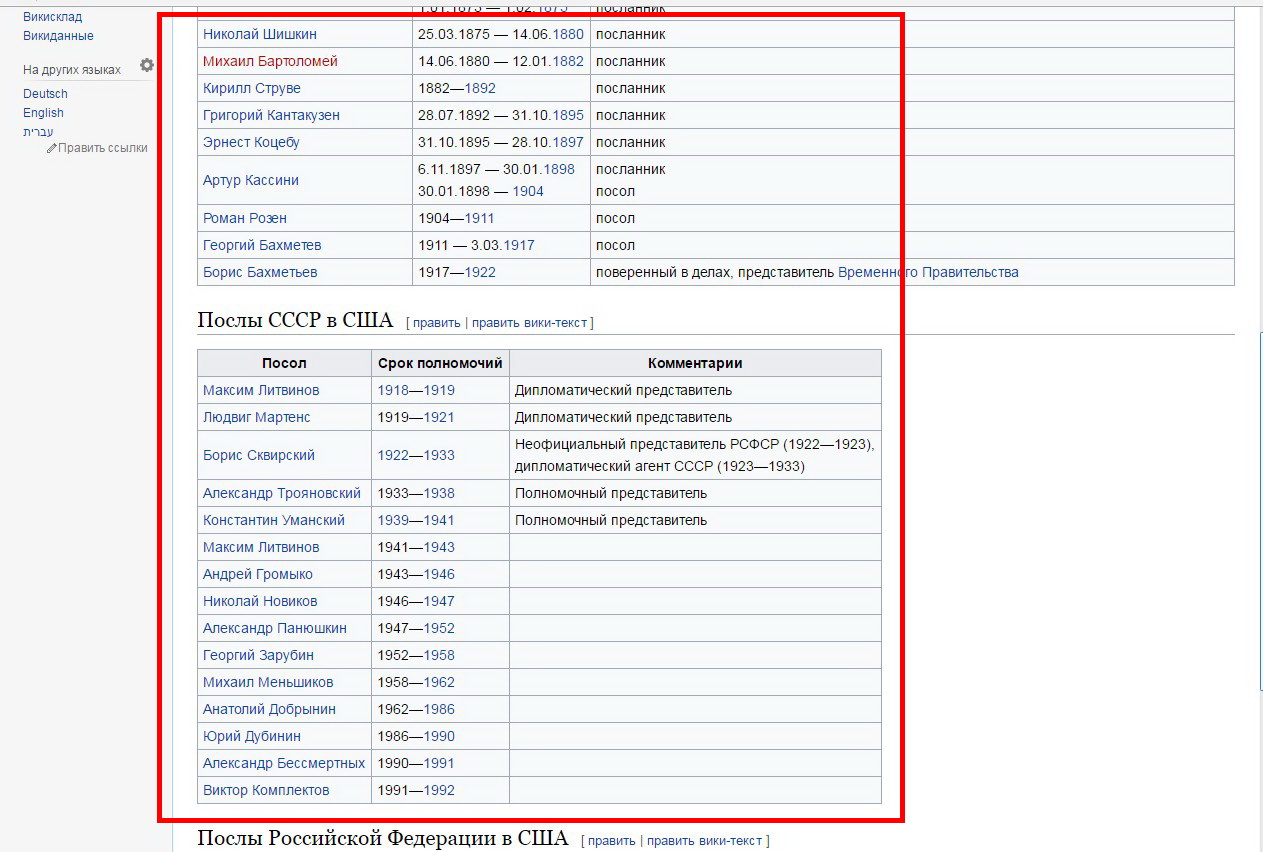Open the Константин Уманский link

pyautogui.click(x=273, y=520)
